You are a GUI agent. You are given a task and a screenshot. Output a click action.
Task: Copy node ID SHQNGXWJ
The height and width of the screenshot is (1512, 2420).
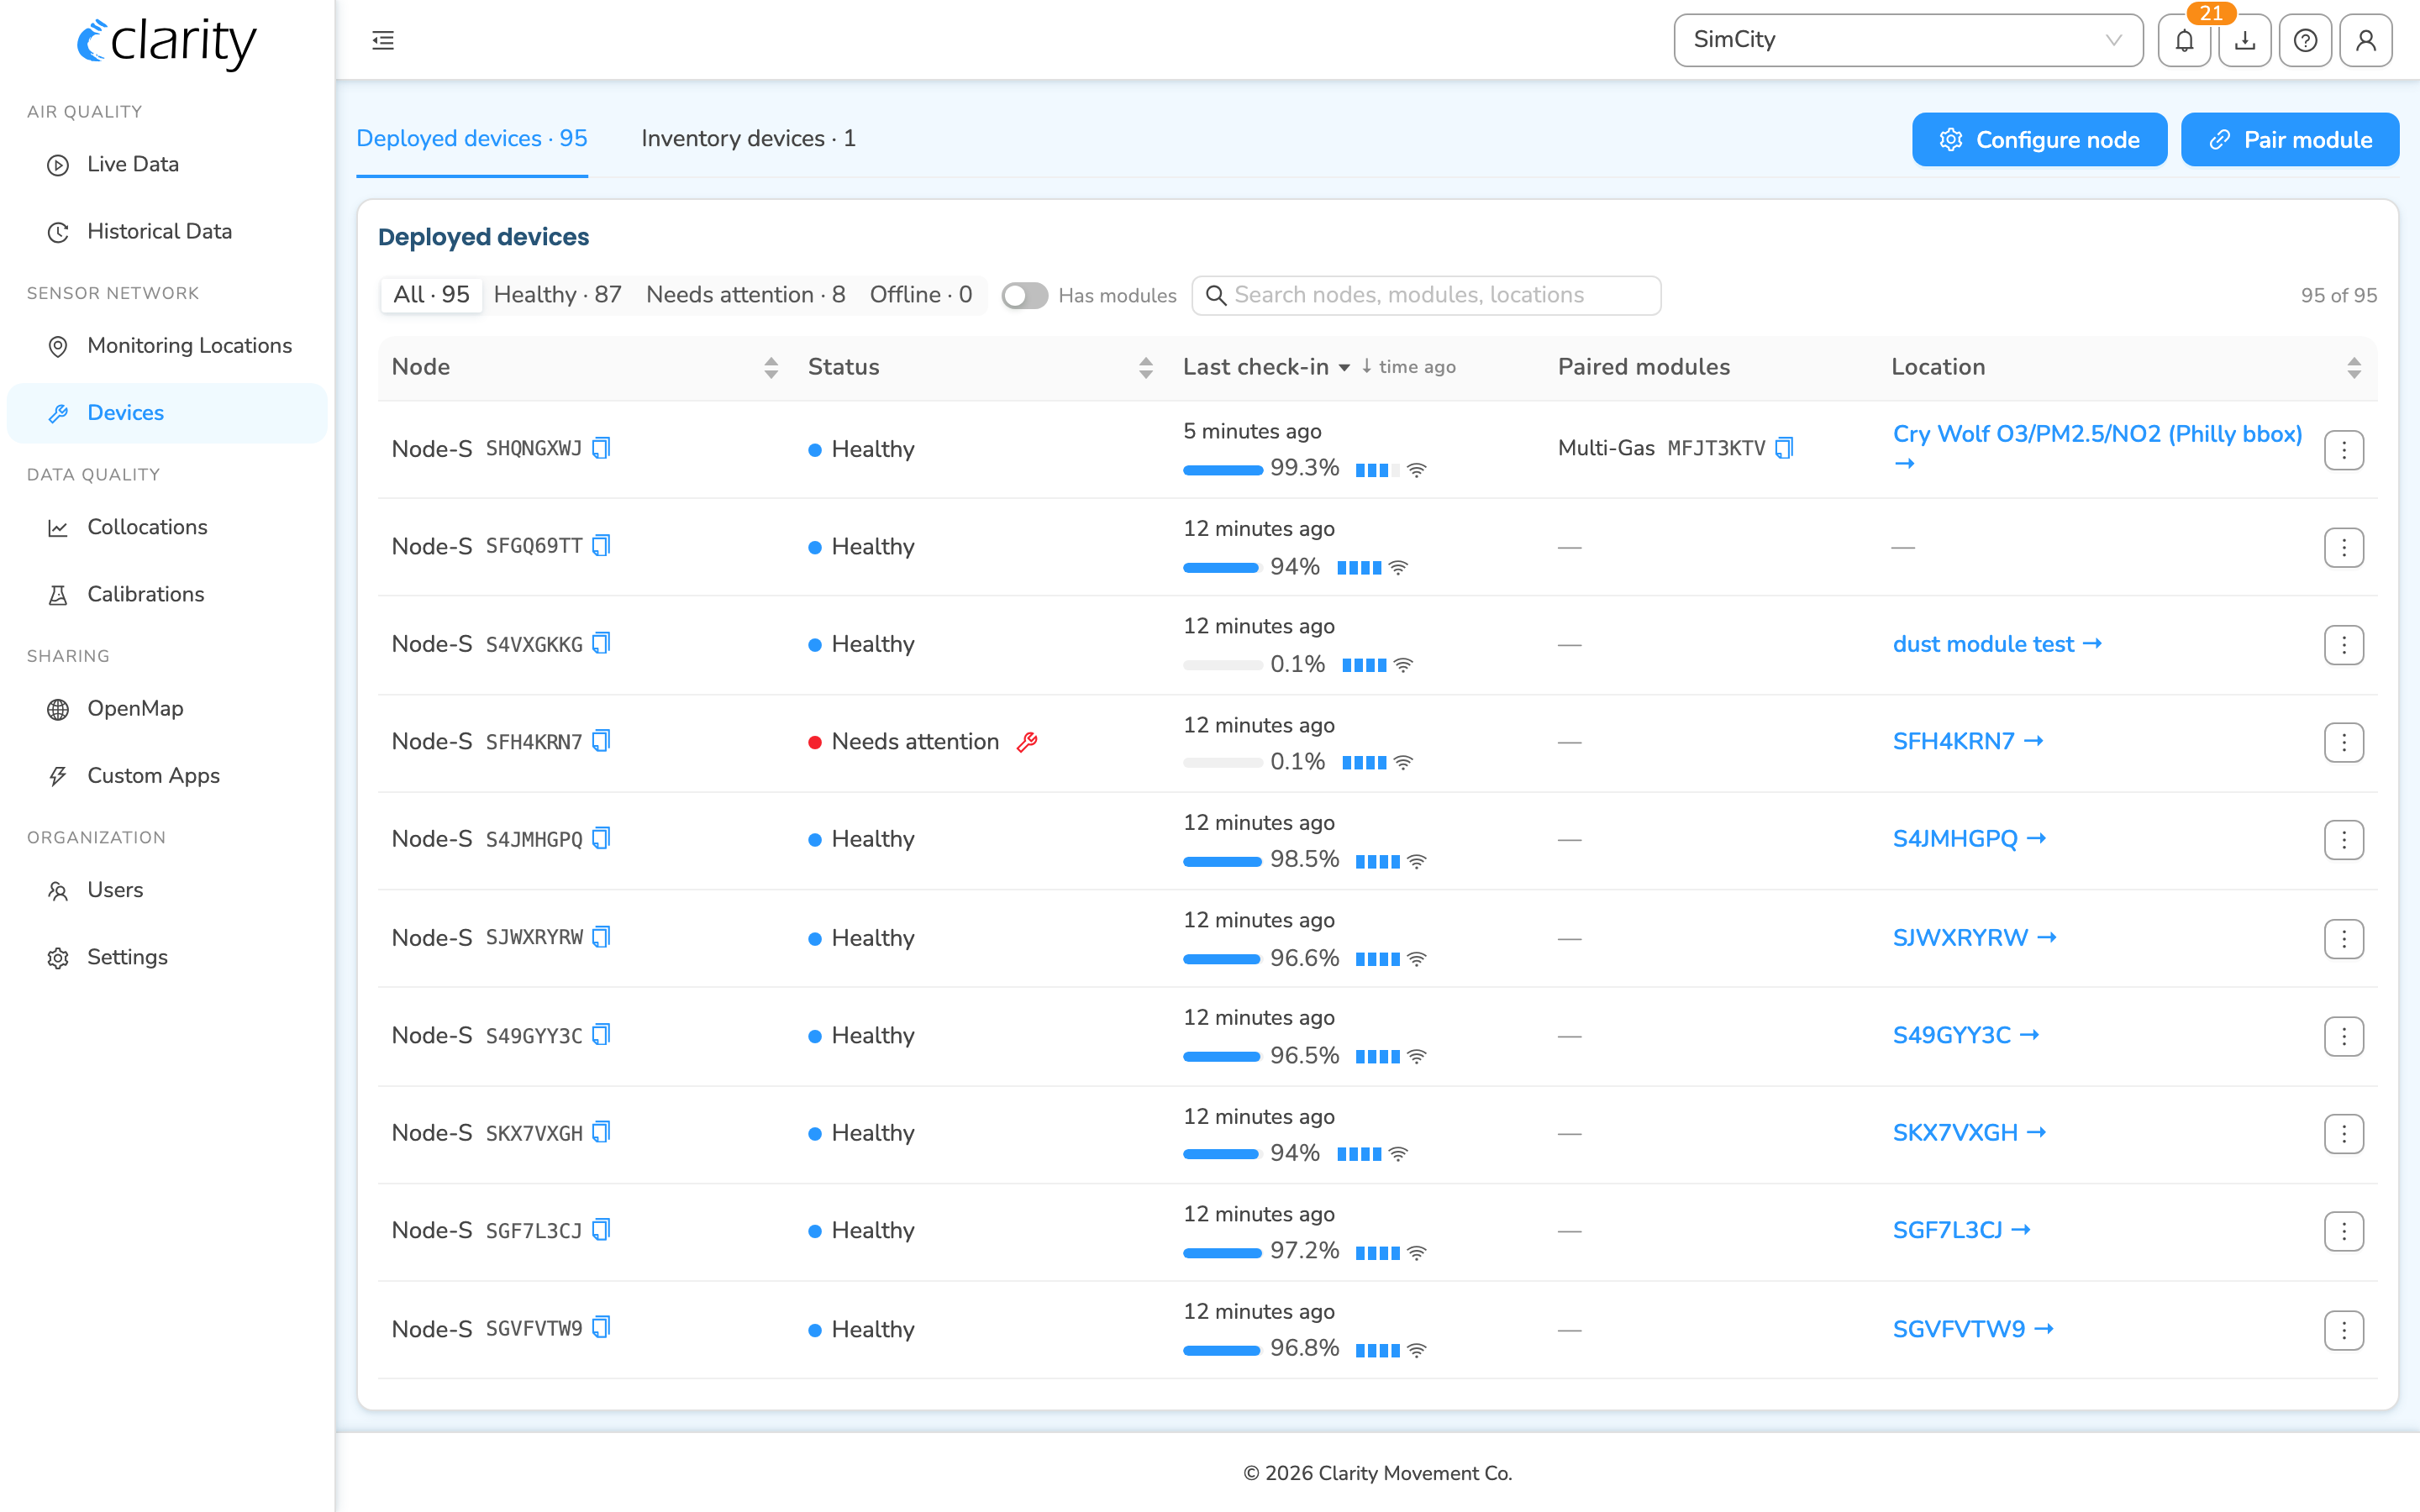(601, 448)
